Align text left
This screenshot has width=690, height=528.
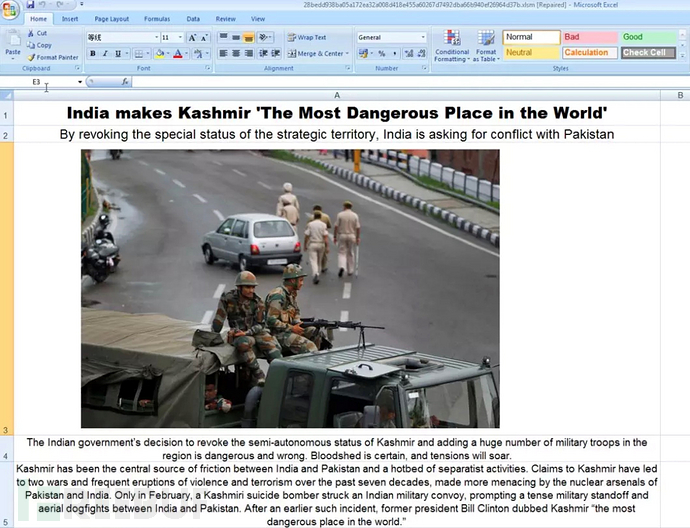(224, 53)
